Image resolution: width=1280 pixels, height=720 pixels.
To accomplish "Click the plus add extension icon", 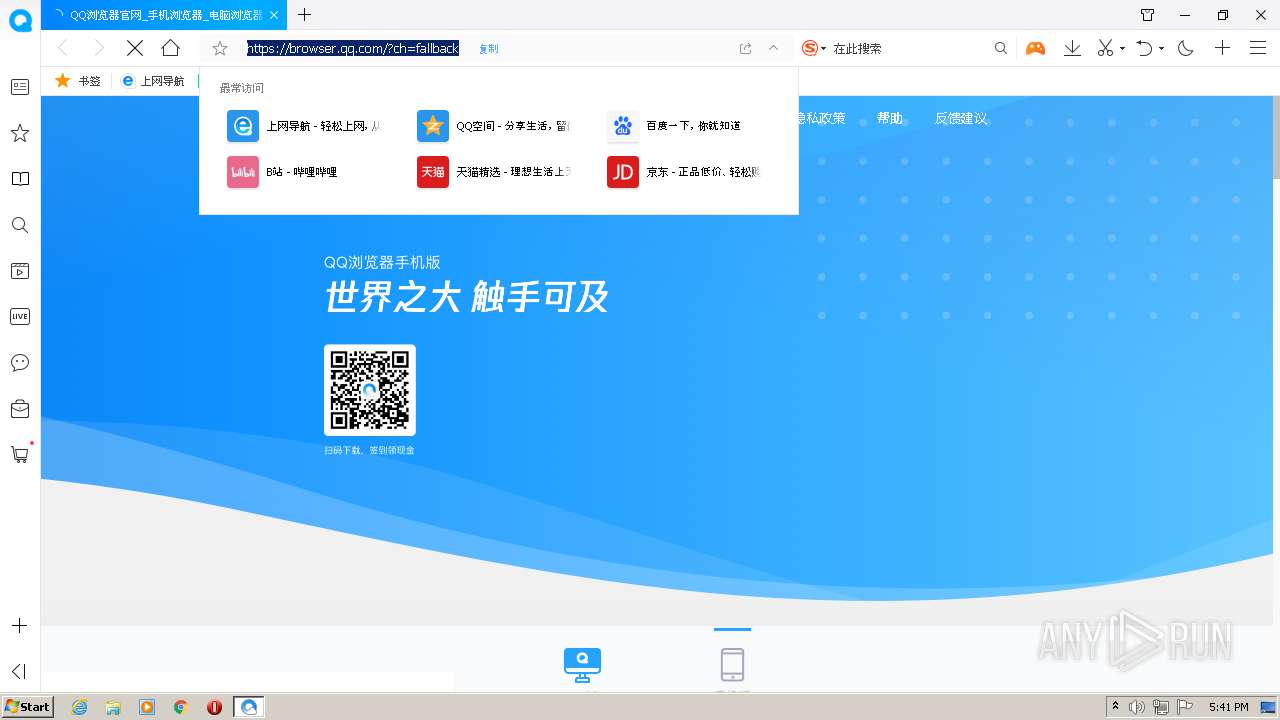I will pos(1222,48).
